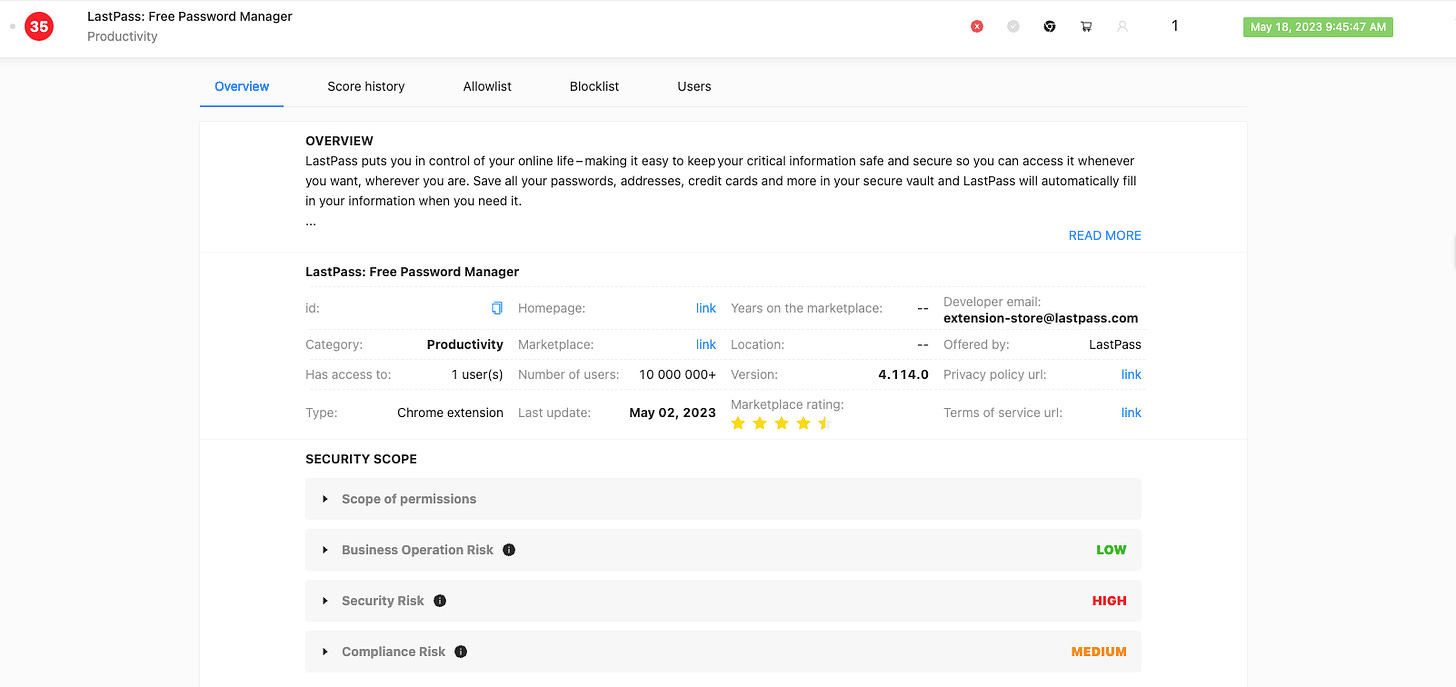1456x687 pixels.
Task: Click the Productivity subtitle under the title
Action: [122, 36]
